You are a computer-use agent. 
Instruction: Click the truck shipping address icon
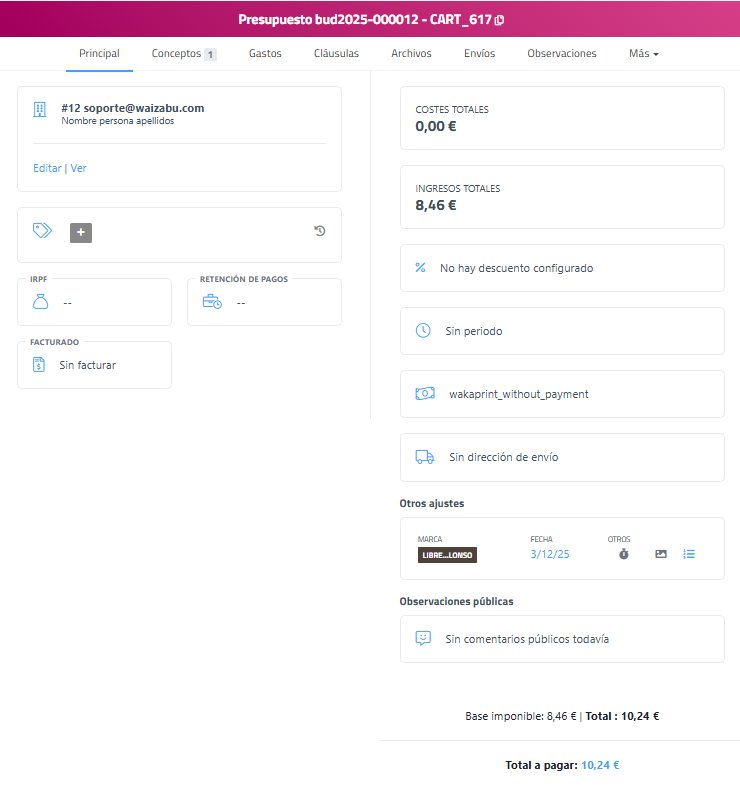pos(424,457)
